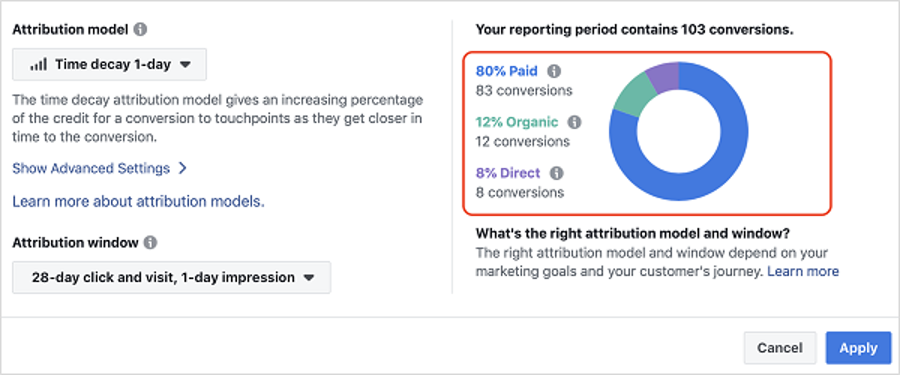Click the 80% Paid label
Image resolution: width=900 pixels, height=376 pixels.
point(507,71)
